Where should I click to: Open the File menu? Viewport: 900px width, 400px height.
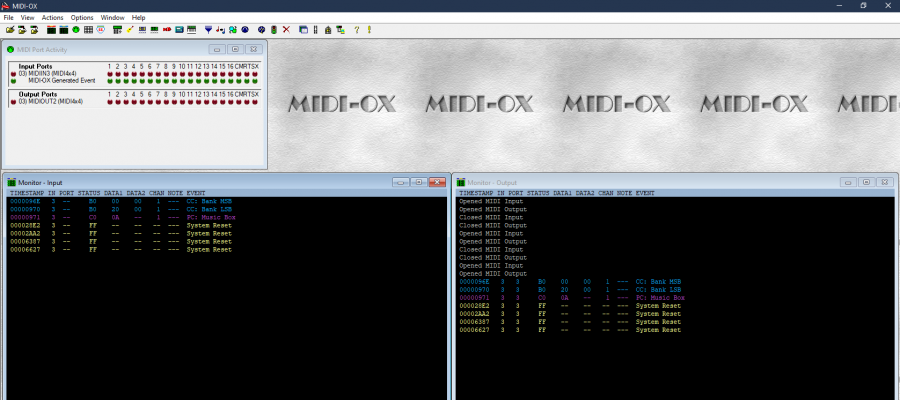[9, 18]
